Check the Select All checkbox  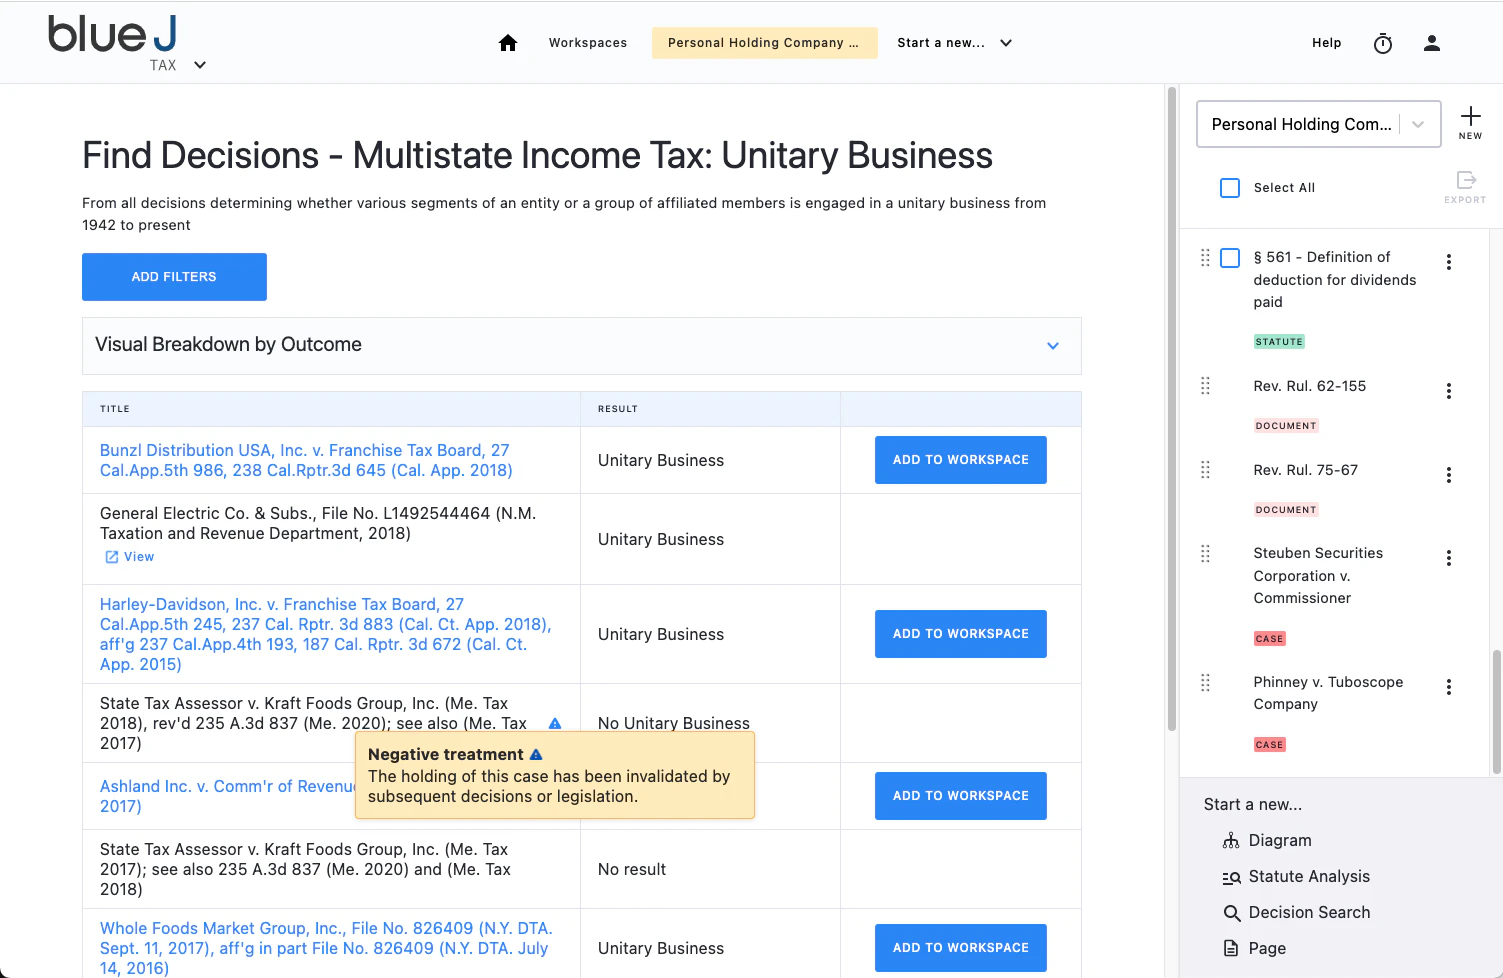(1230, 187)
